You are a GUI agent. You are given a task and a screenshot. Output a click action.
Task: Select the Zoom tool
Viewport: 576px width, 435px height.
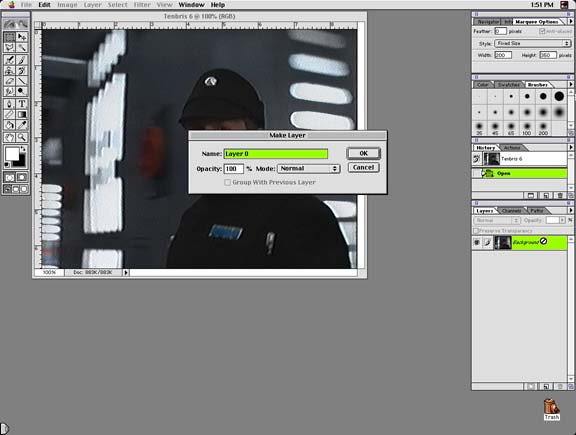(22, 137)
